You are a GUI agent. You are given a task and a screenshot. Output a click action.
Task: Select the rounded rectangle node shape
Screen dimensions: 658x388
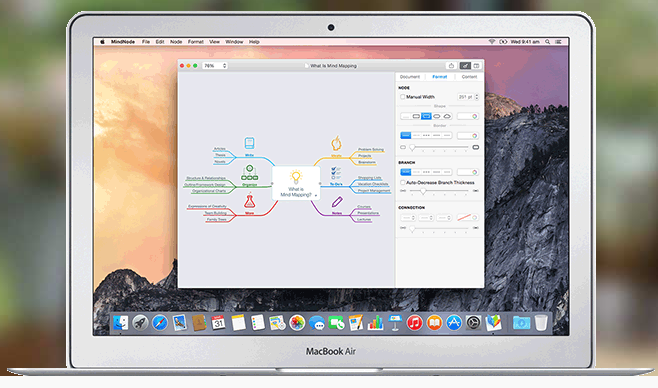coord(416,116)
